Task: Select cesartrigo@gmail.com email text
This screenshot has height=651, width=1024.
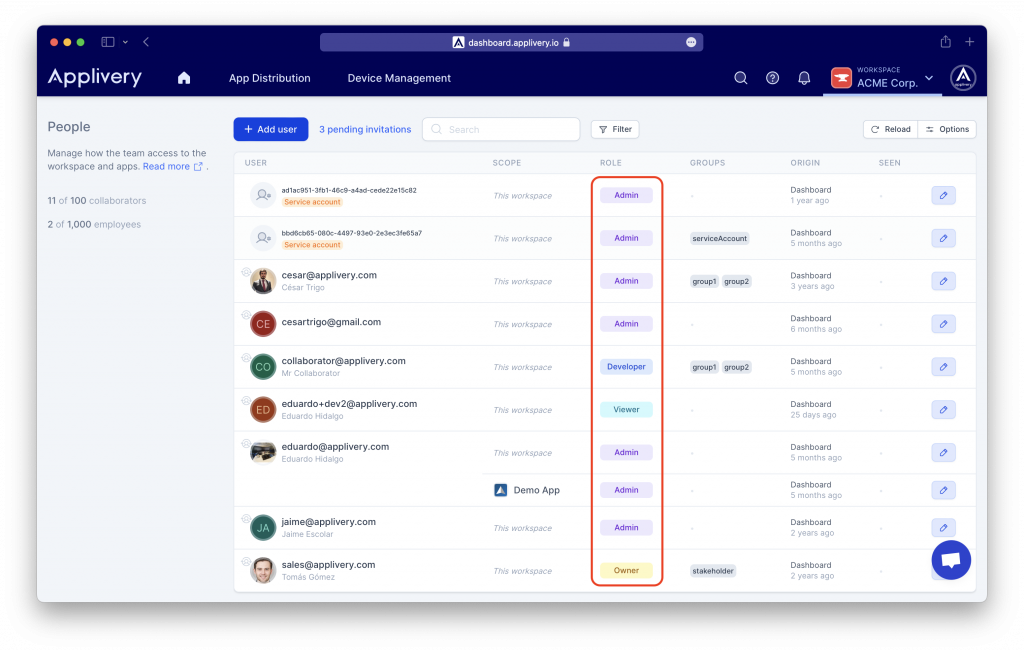Action: point(331,322)
